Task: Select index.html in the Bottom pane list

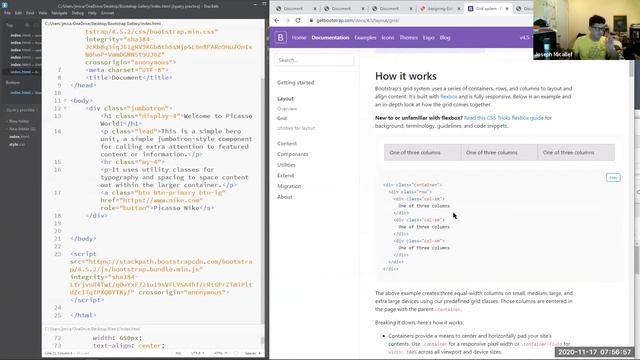Action: pos(21,93)
